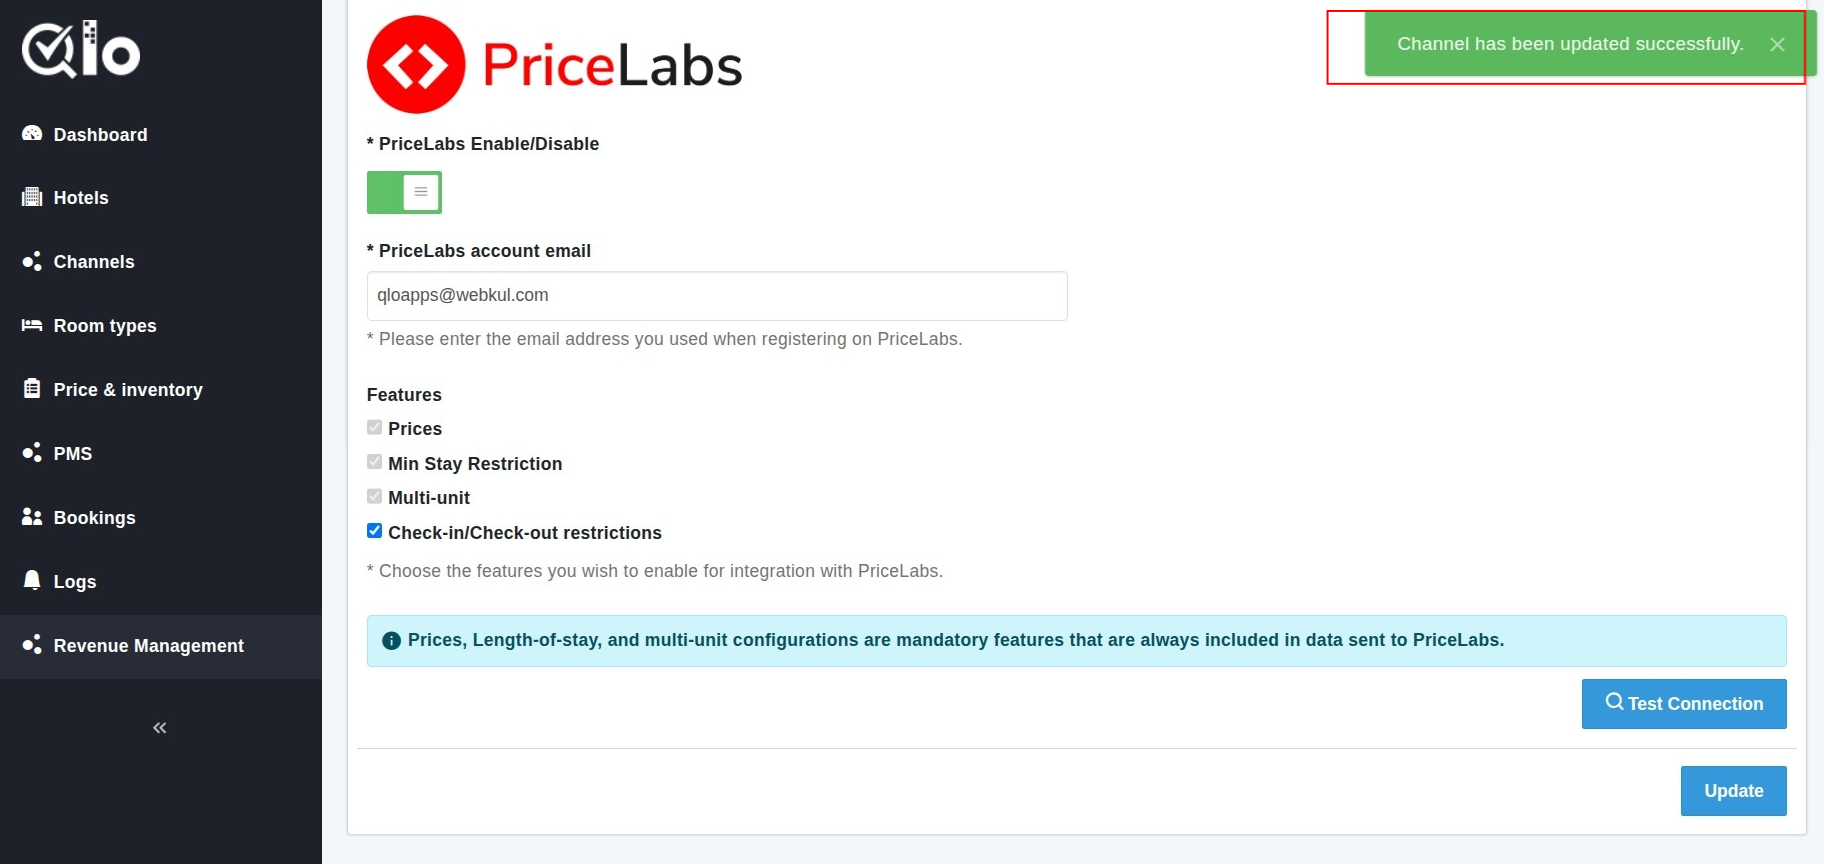This screenshot has height=864, width=1824.
Task: Click the Min Stay Restriction checkbox
Action: pos(375,462)
